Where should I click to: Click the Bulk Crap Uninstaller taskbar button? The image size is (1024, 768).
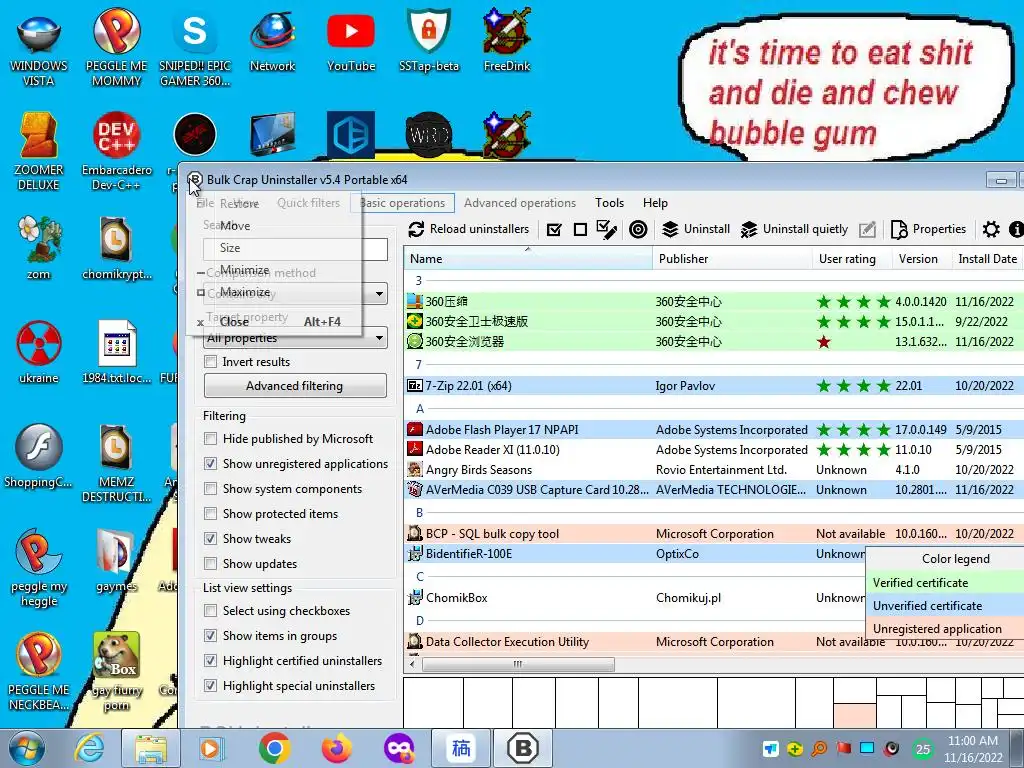[x=522, y=748]
